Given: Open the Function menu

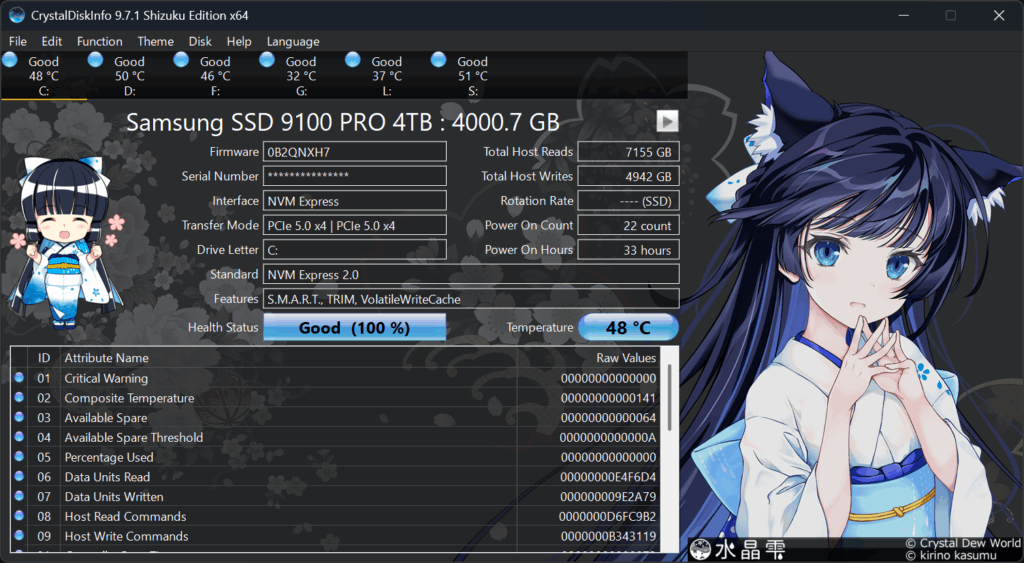Looking at the screenshot, I should point(99,41).
